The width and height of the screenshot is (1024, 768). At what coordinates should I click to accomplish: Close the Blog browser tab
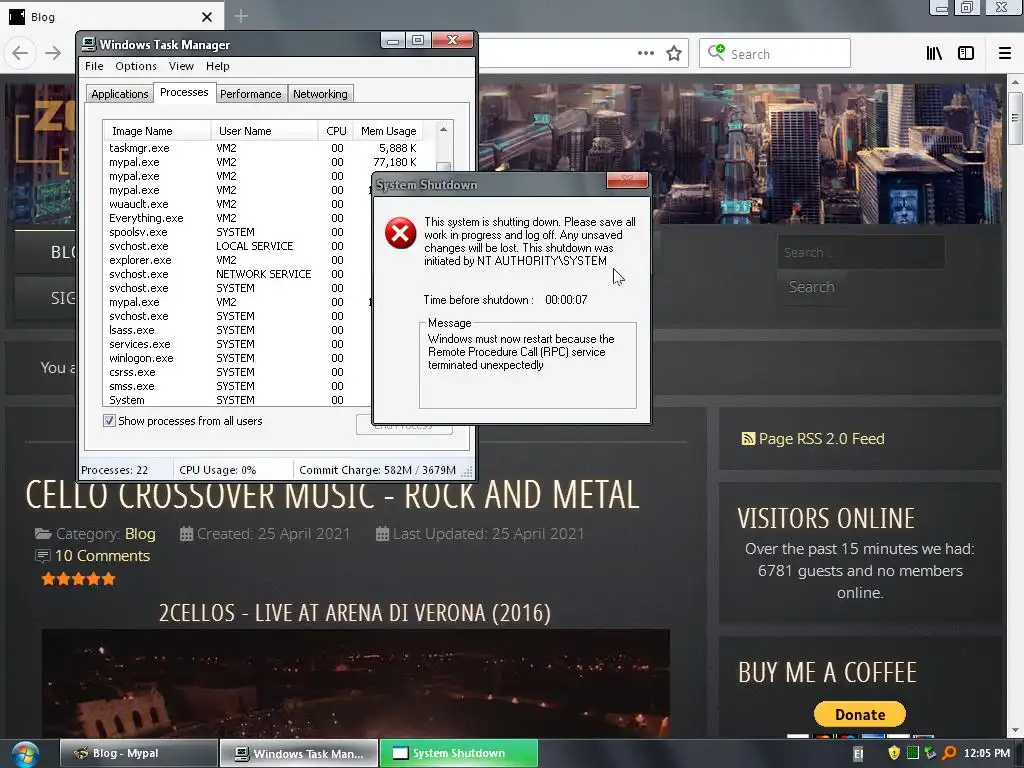[206, 17]
